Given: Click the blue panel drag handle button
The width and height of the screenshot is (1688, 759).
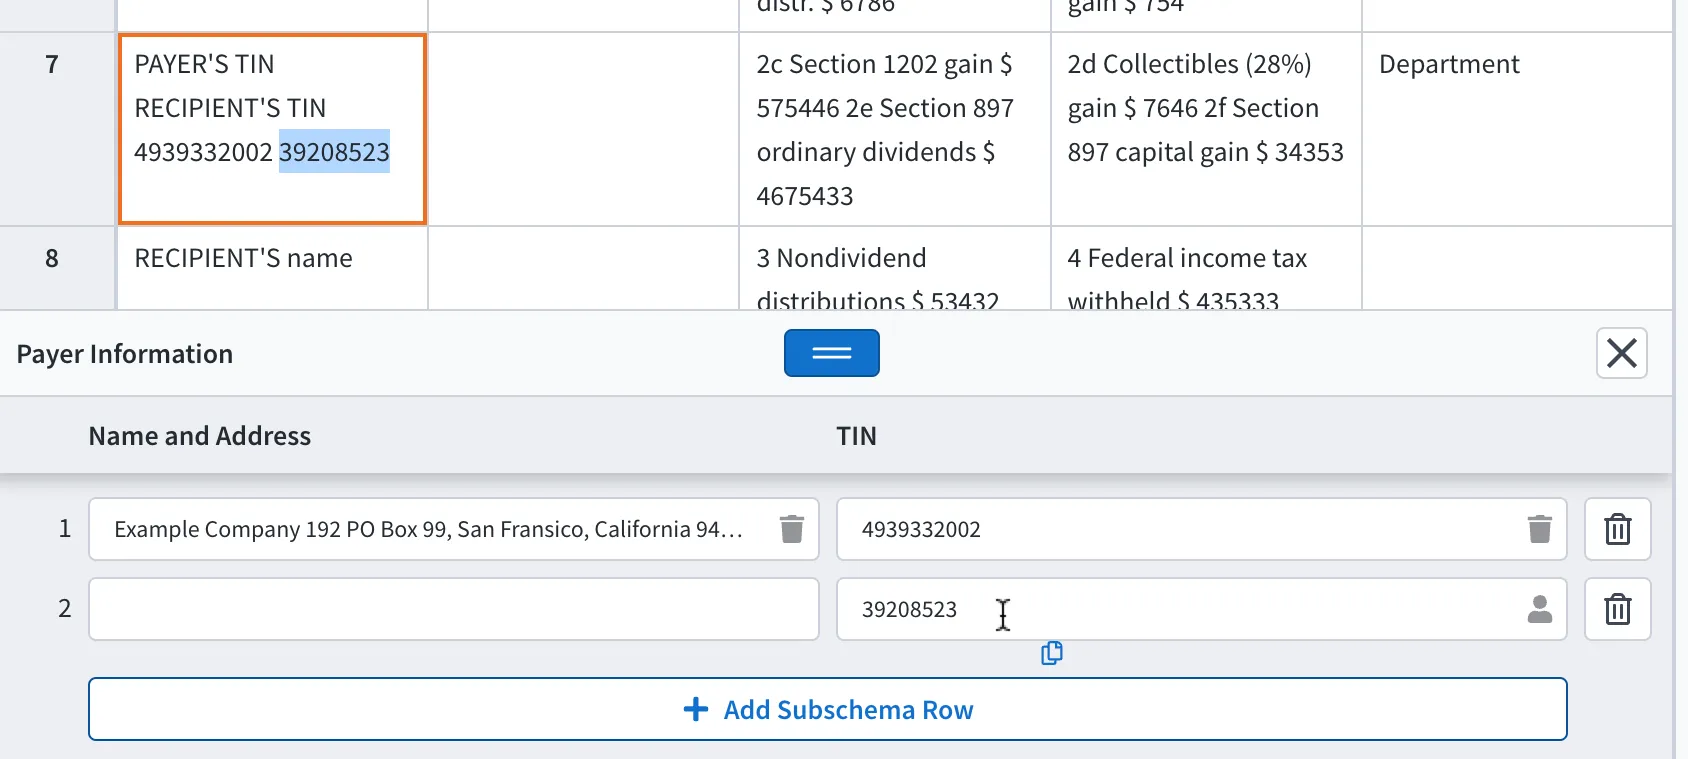Looking at the screenshot, I should pyautogui.click(x=831, y=353).
